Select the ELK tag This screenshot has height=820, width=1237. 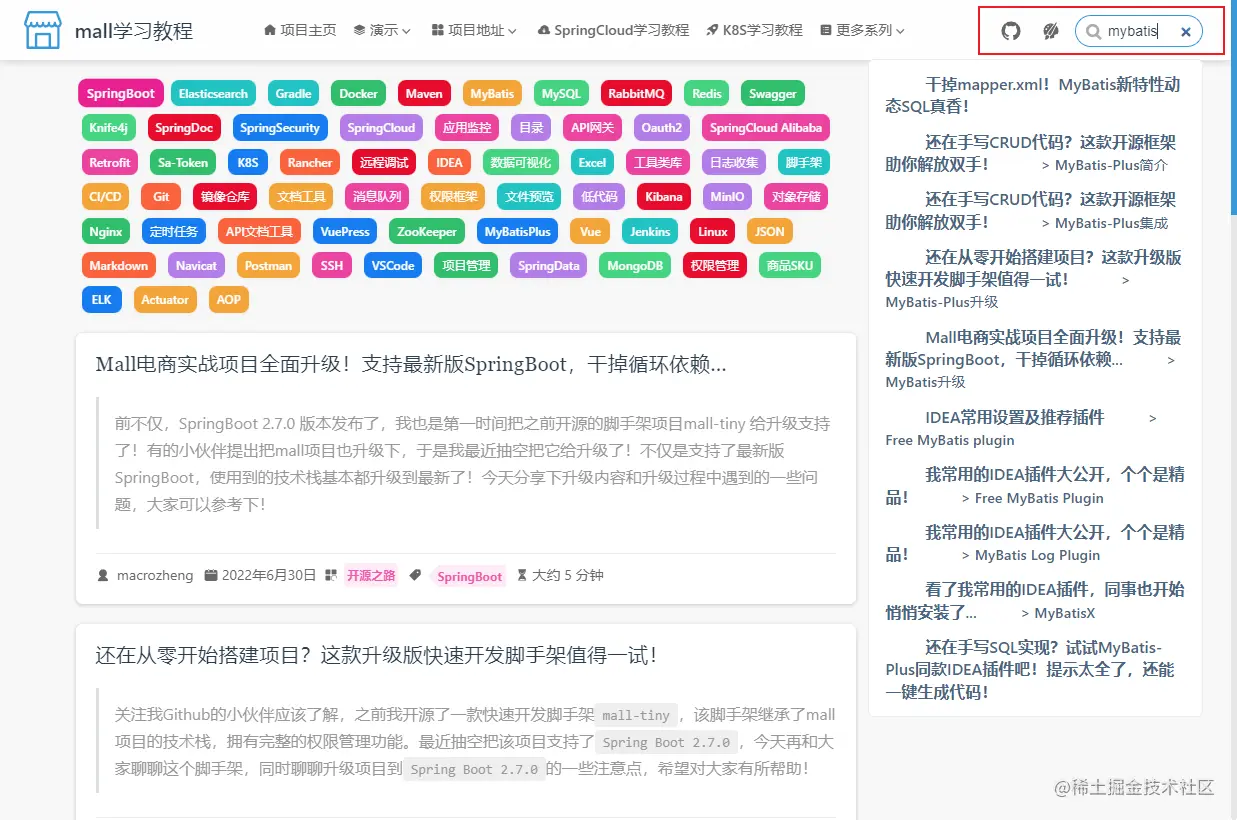pos(101,299)
